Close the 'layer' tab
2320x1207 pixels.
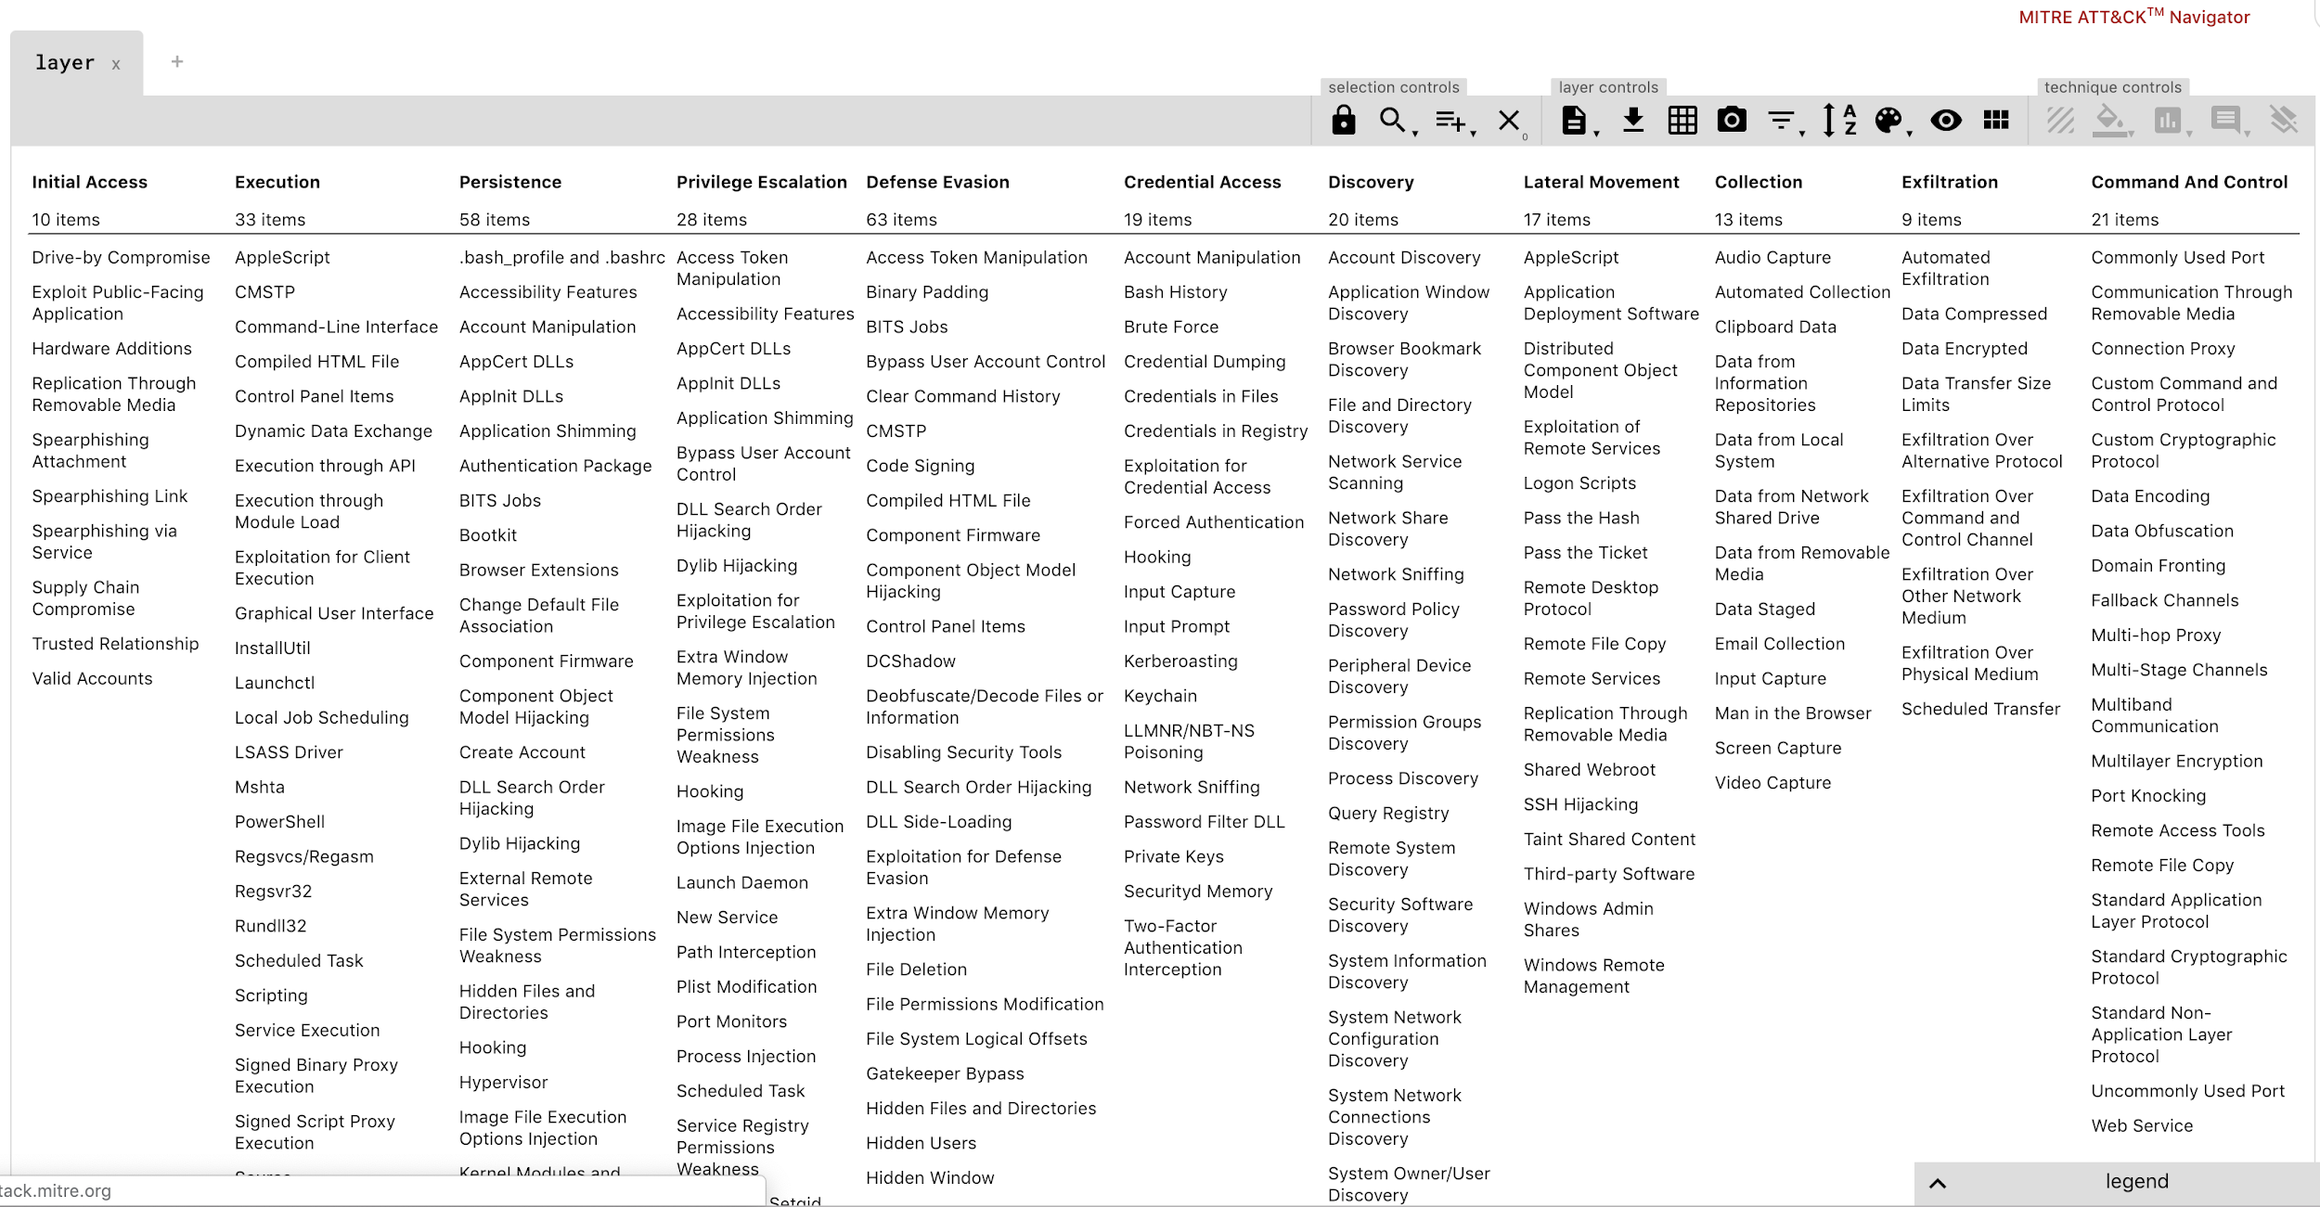tap(116, 65)
